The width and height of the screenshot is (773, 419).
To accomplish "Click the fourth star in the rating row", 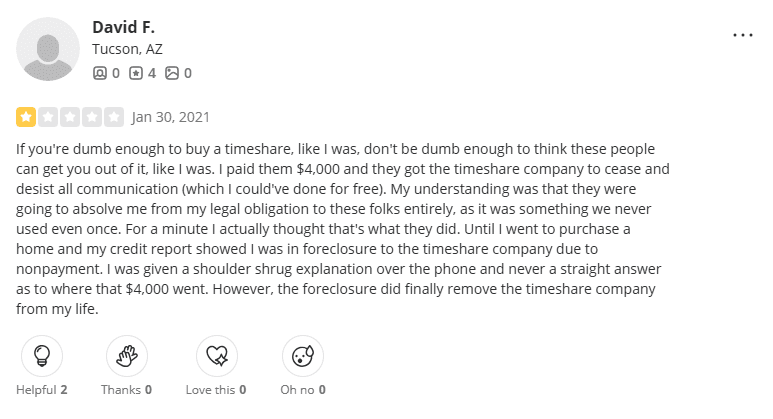I will click(x=92, y=117).
